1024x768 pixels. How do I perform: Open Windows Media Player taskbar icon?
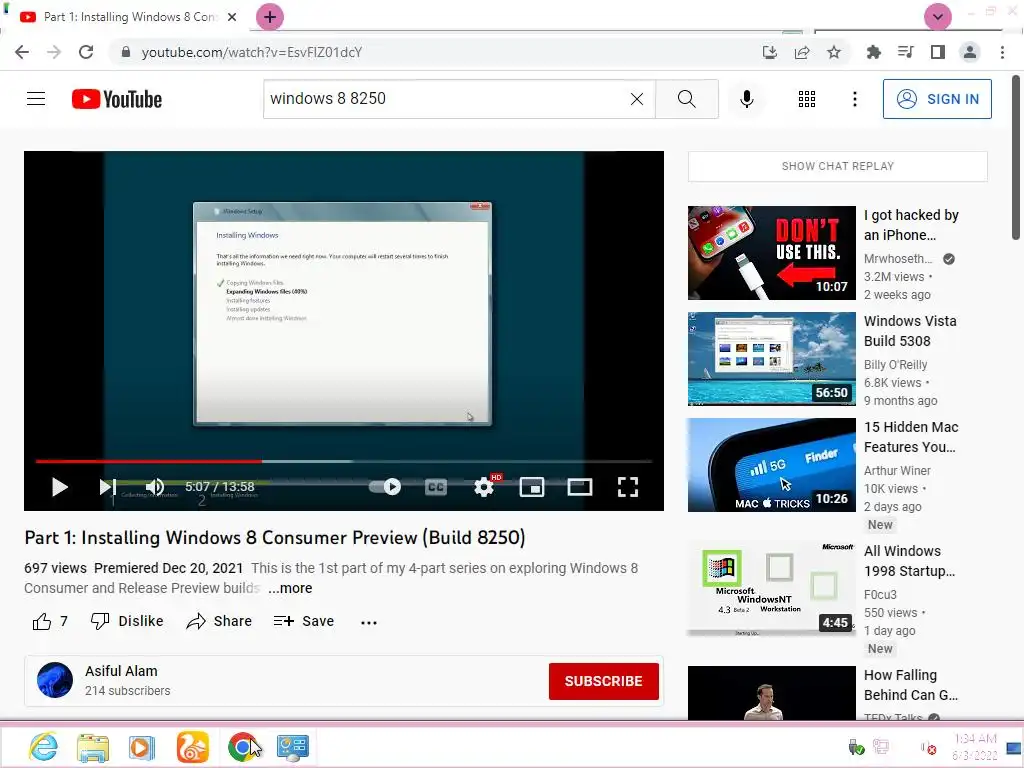point(142,746)
